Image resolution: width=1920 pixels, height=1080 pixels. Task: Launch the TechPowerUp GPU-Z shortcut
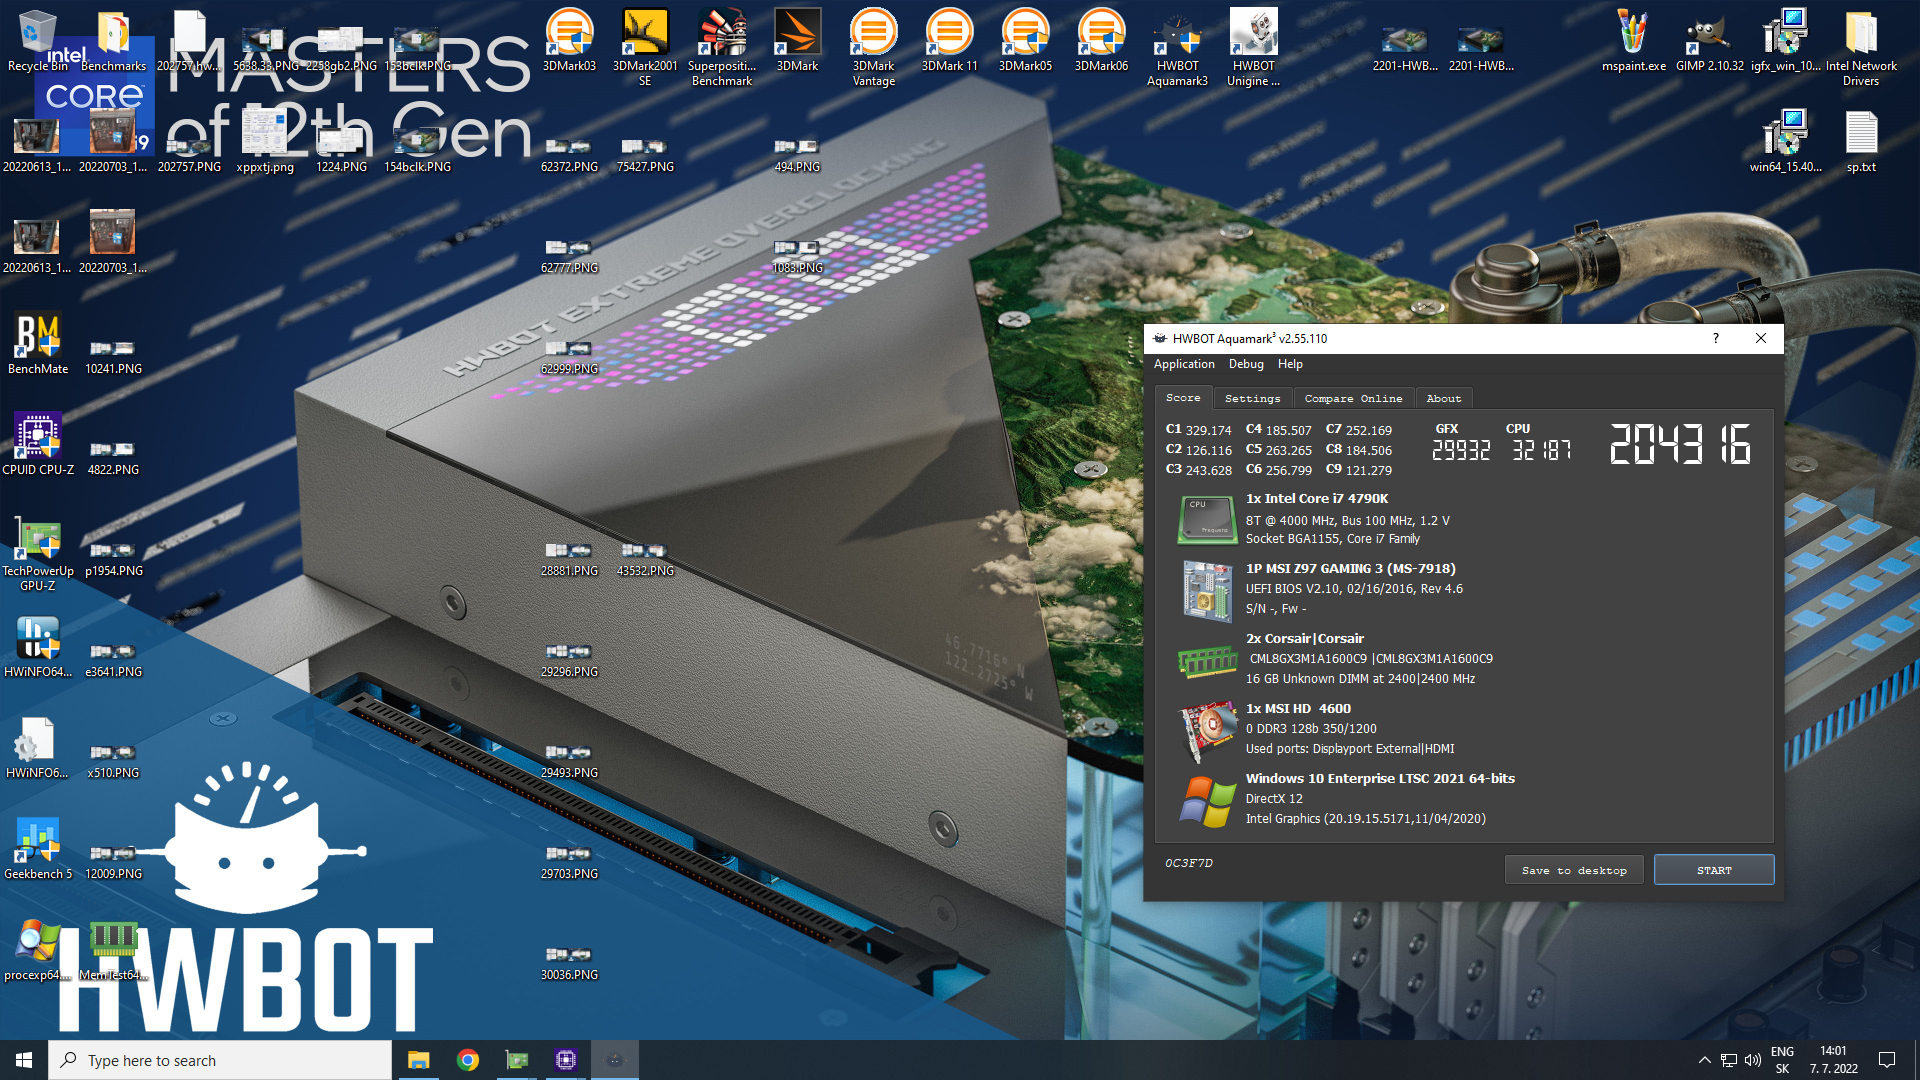[x=37, y=553]
